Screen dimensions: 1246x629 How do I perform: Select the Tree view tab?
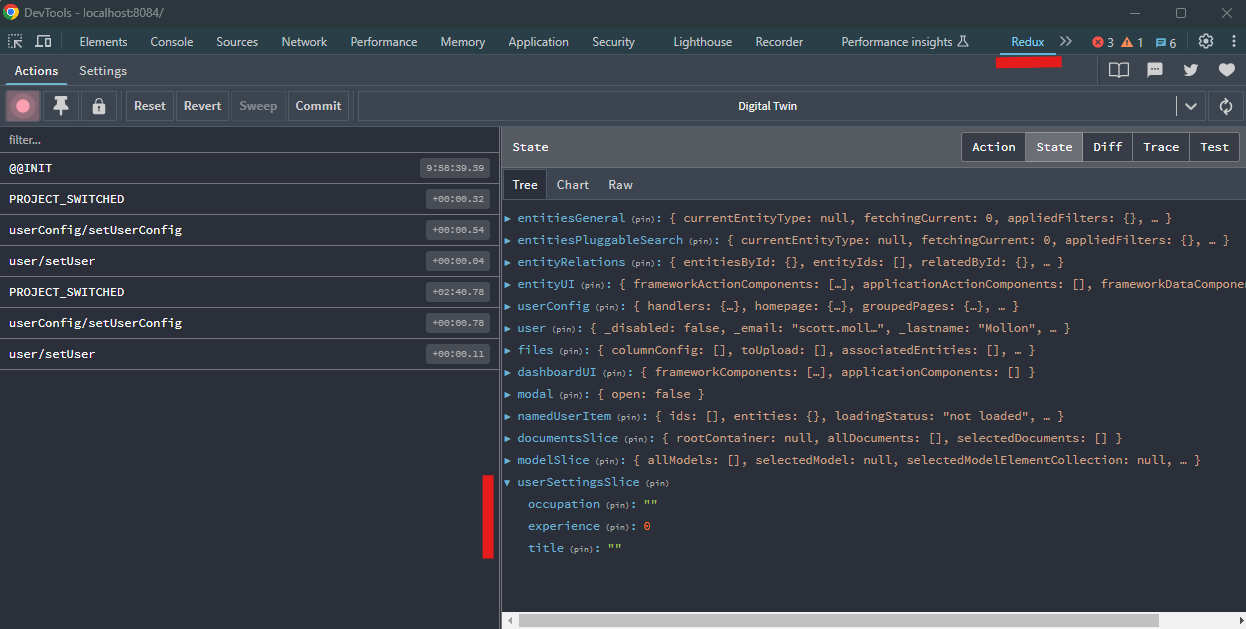[525, 184]
